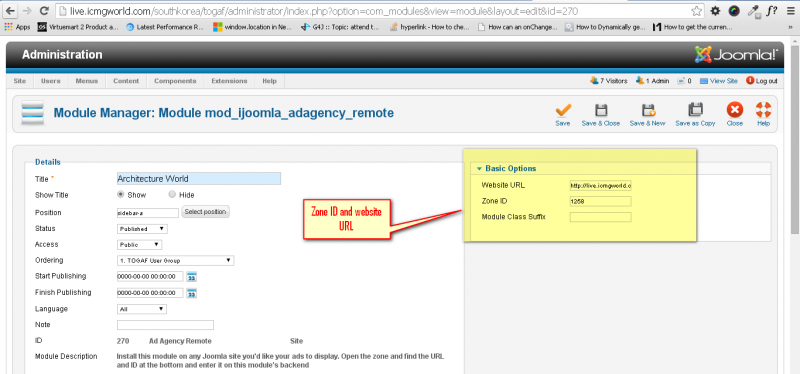
Task: Open the Chrome hamburger menu
Action: 790,11
